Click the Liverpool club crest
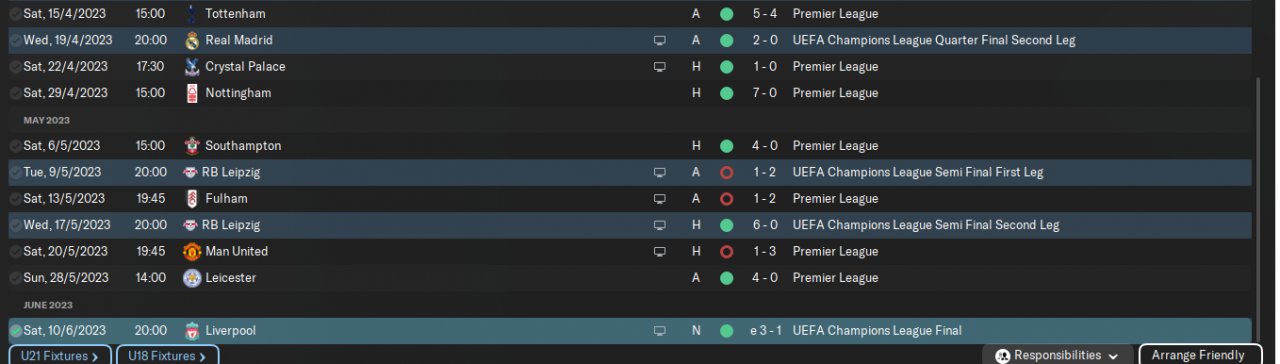The height and width of the screenshot is (364, 1280). click(x=192, y=331)
